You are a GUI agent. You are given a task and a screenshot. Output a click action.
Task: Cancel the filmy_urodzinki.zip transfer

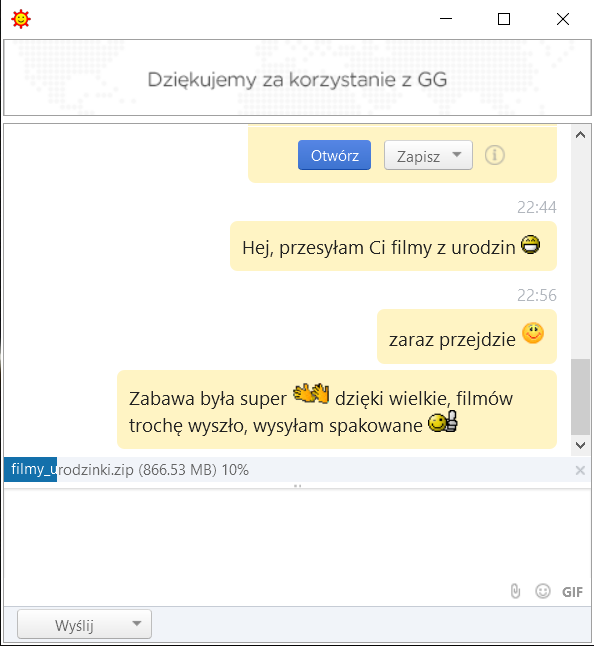click(580, 470)
